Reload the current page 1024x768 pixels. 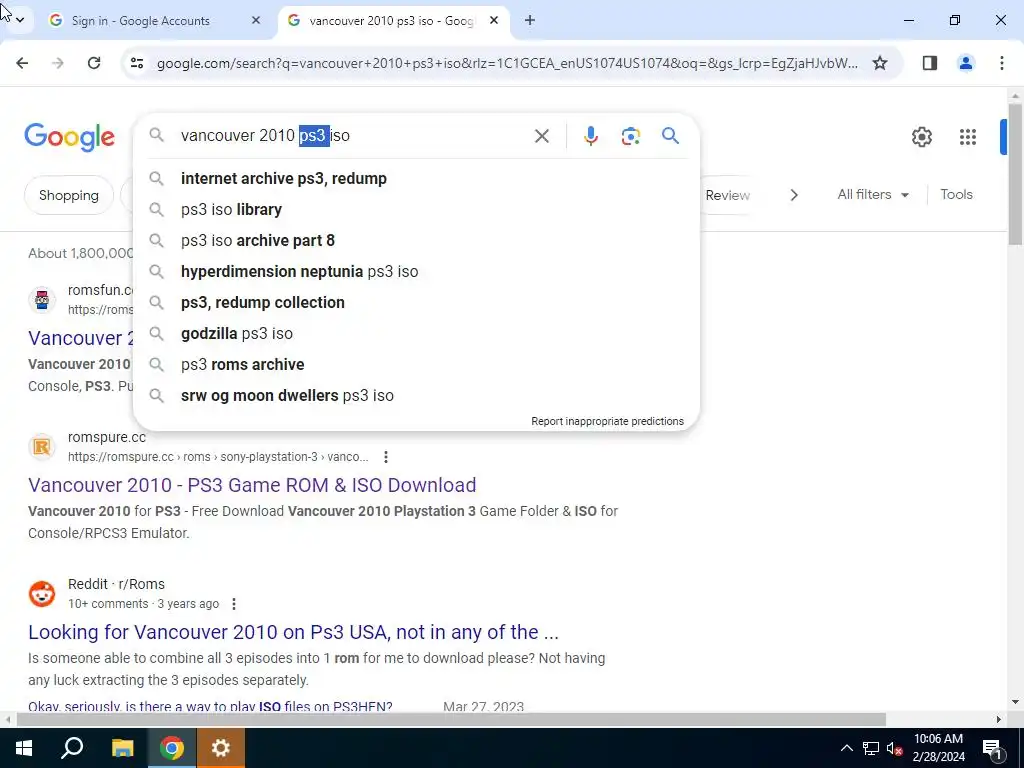94,63
